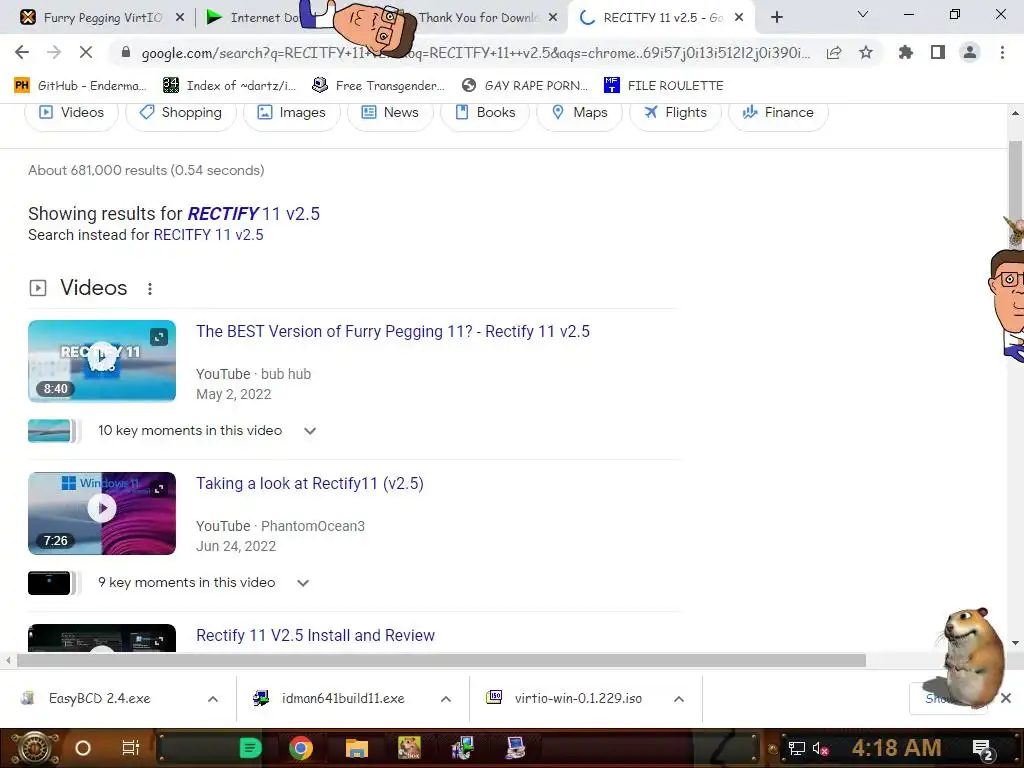
Task: Close the RECITFY 11 v2.5 tab
Action: (x=739, y=18)
